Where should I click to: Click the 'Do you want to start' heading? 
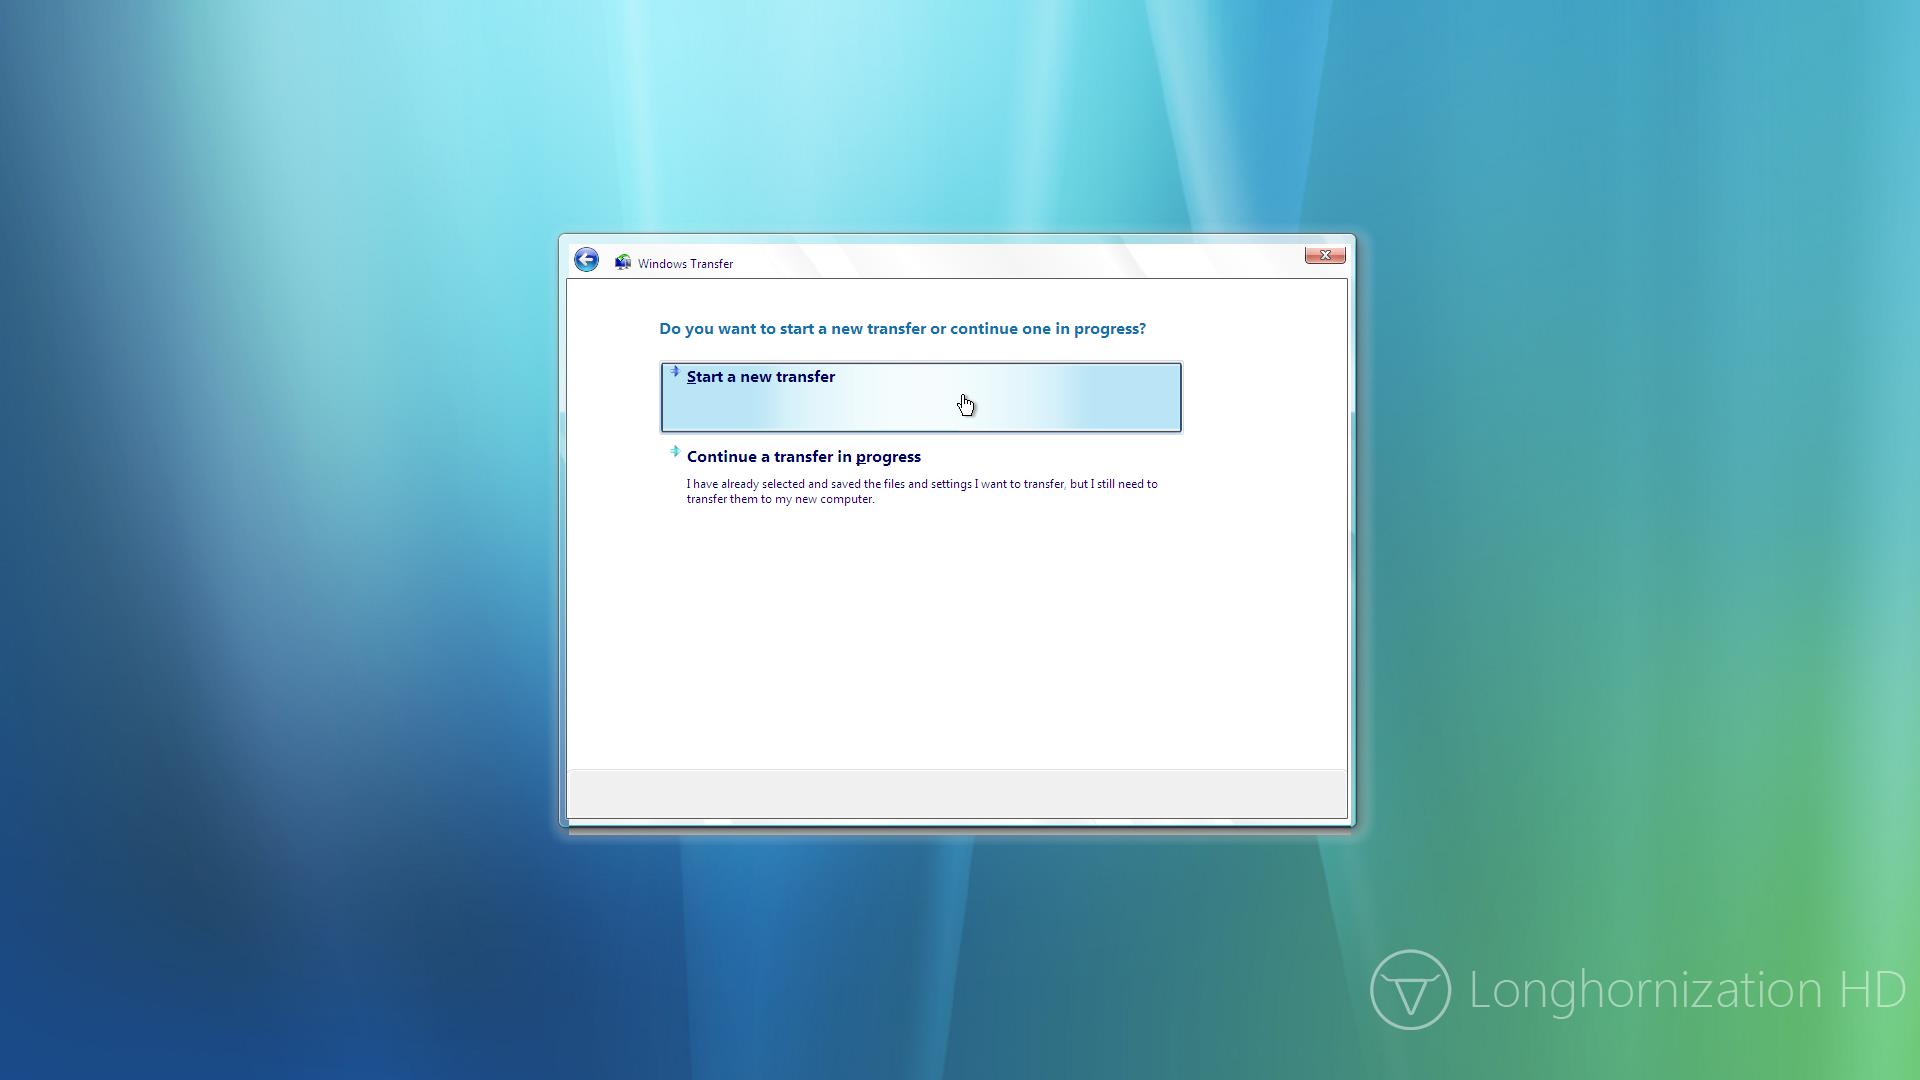click(x=902, y=329)
